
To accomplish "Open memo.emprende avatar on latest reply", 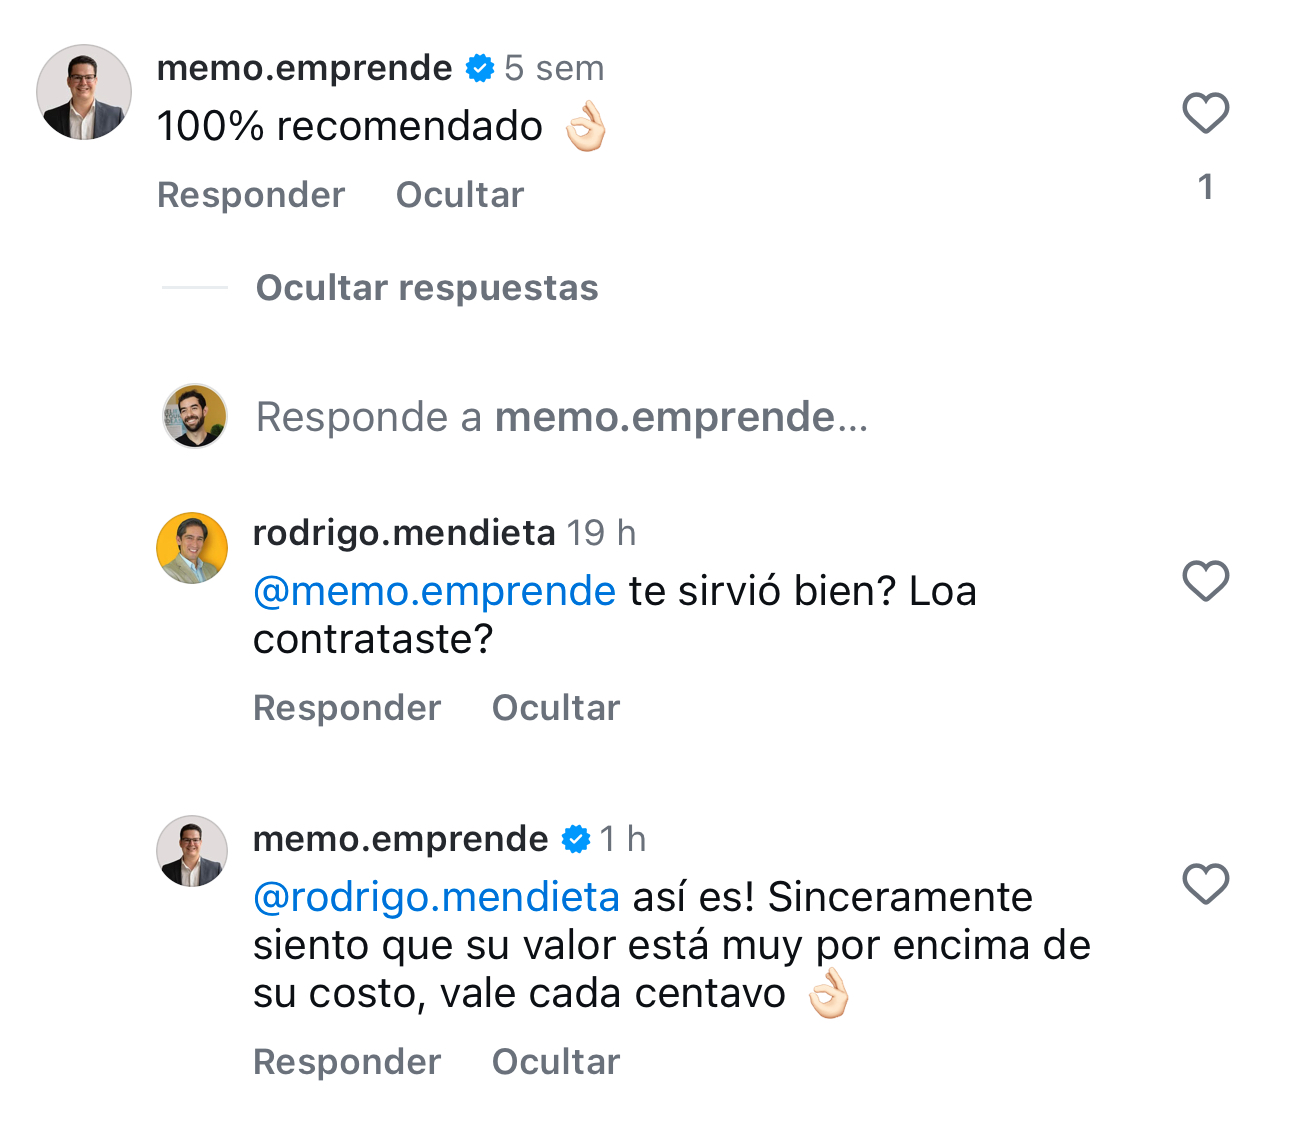I will point(192,851).
